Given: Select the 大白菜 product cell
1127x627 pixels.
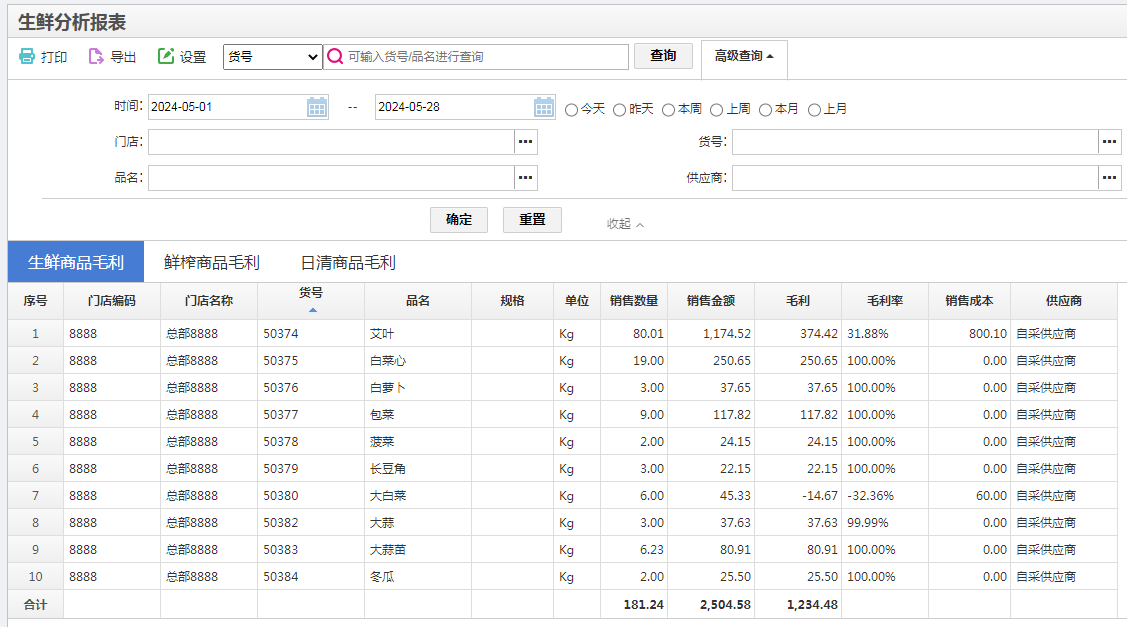Looking at the screenshot, I should click(418, 495).
